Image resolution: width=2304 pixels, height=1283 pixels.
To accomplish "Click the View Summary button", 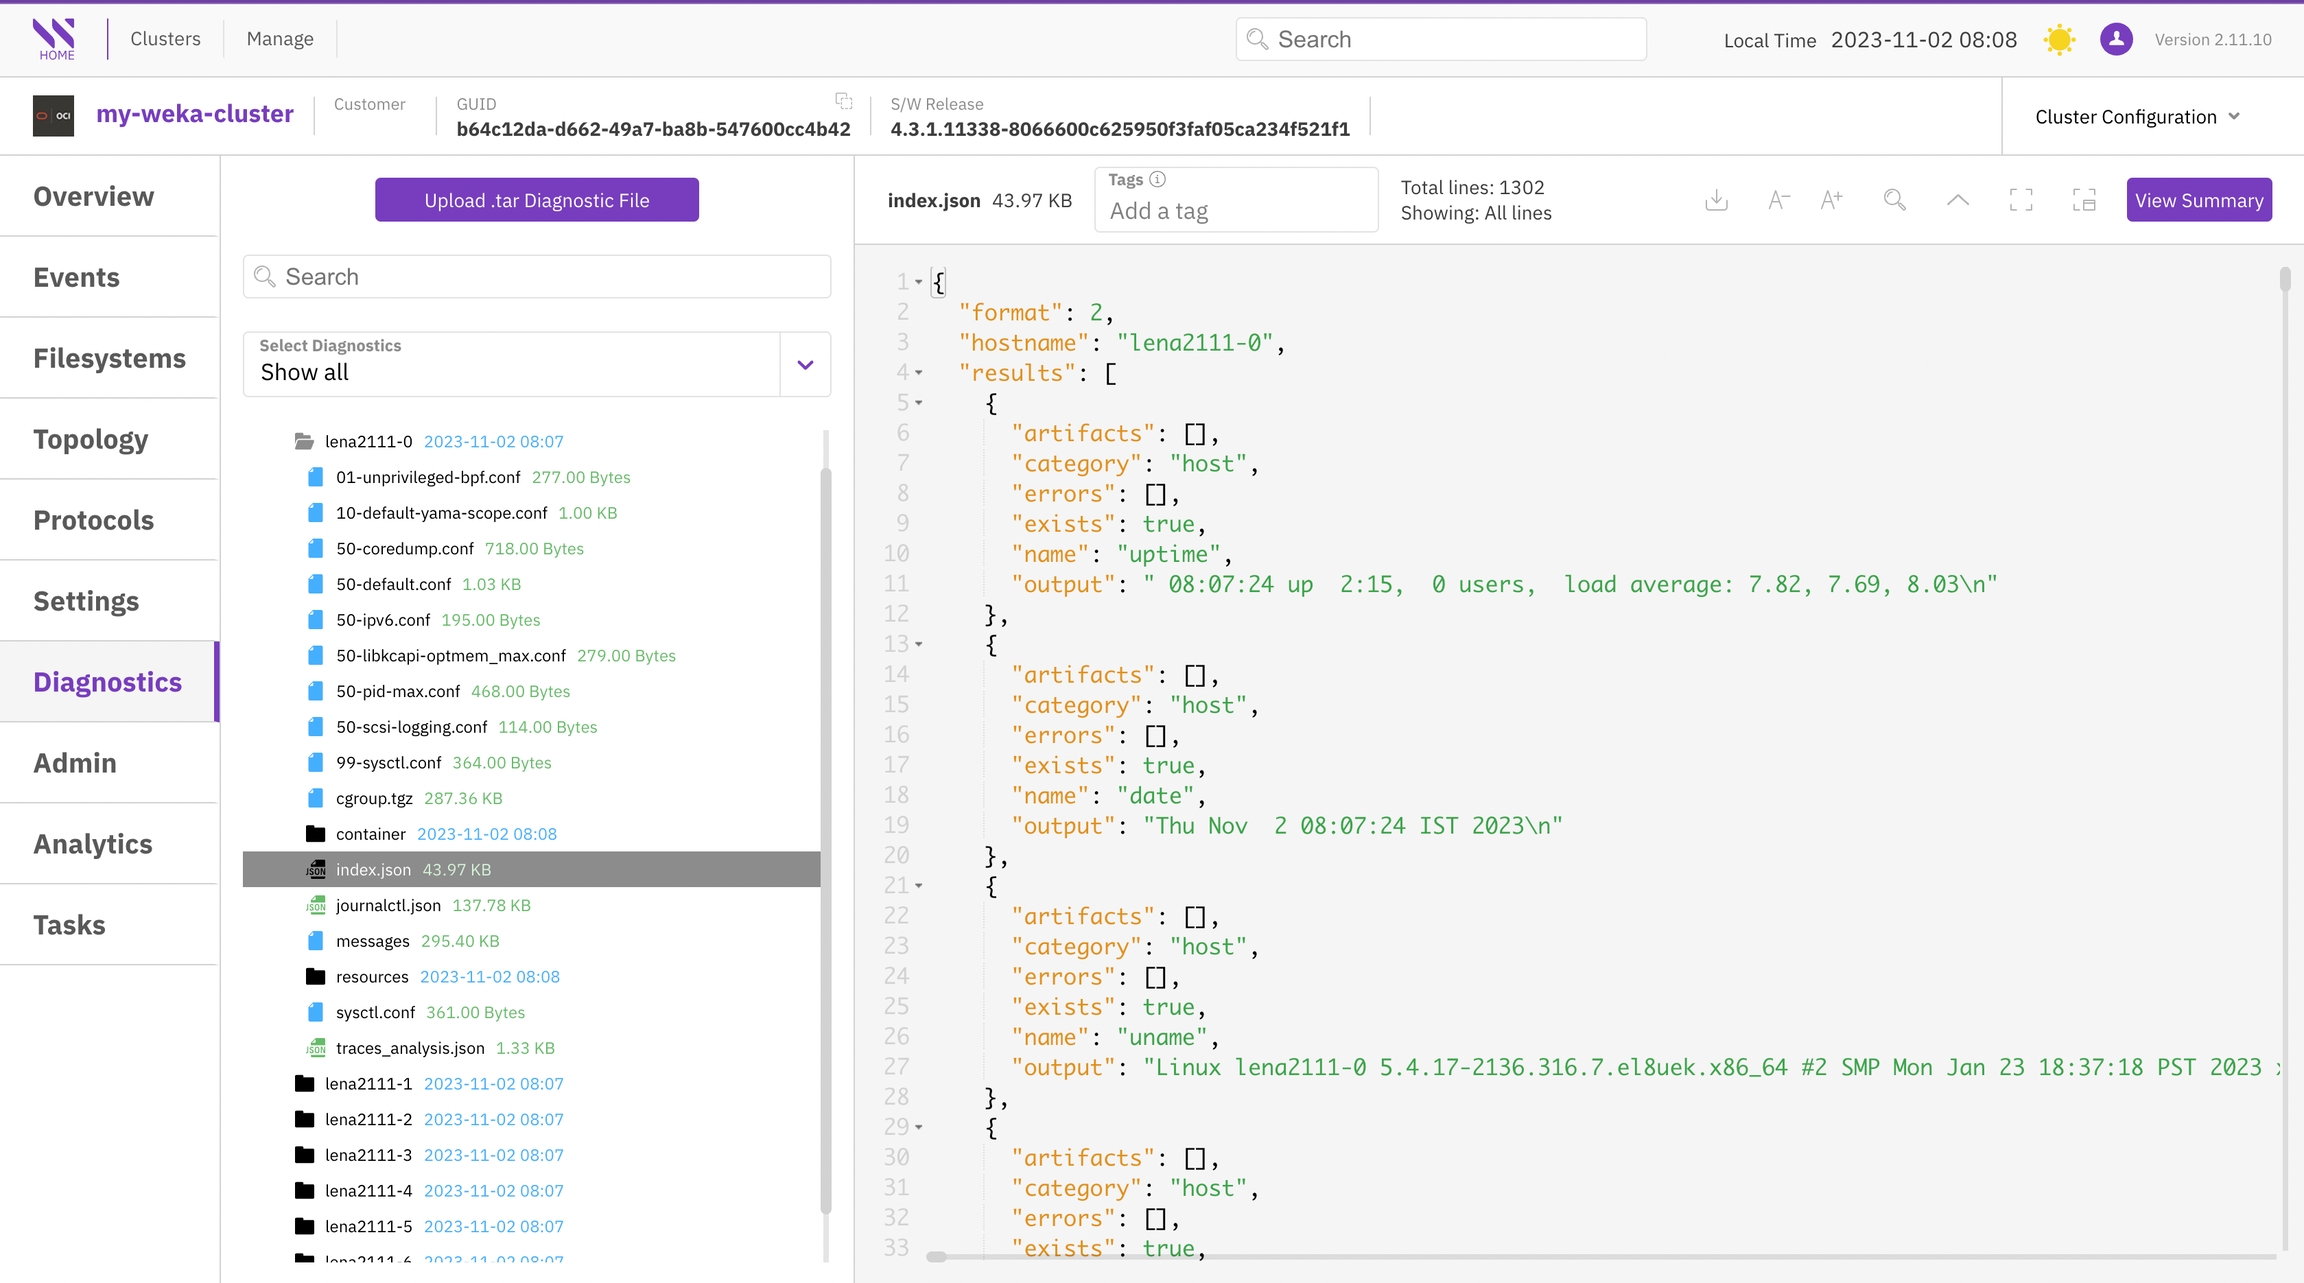I will pos(2198,200).
